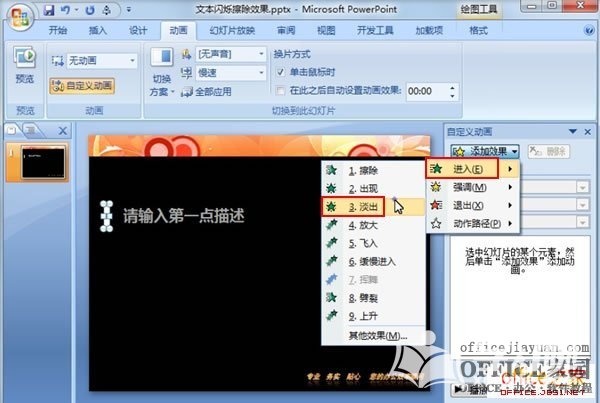Toggle the 单击鼠标时 checkbox

(280, 73)
